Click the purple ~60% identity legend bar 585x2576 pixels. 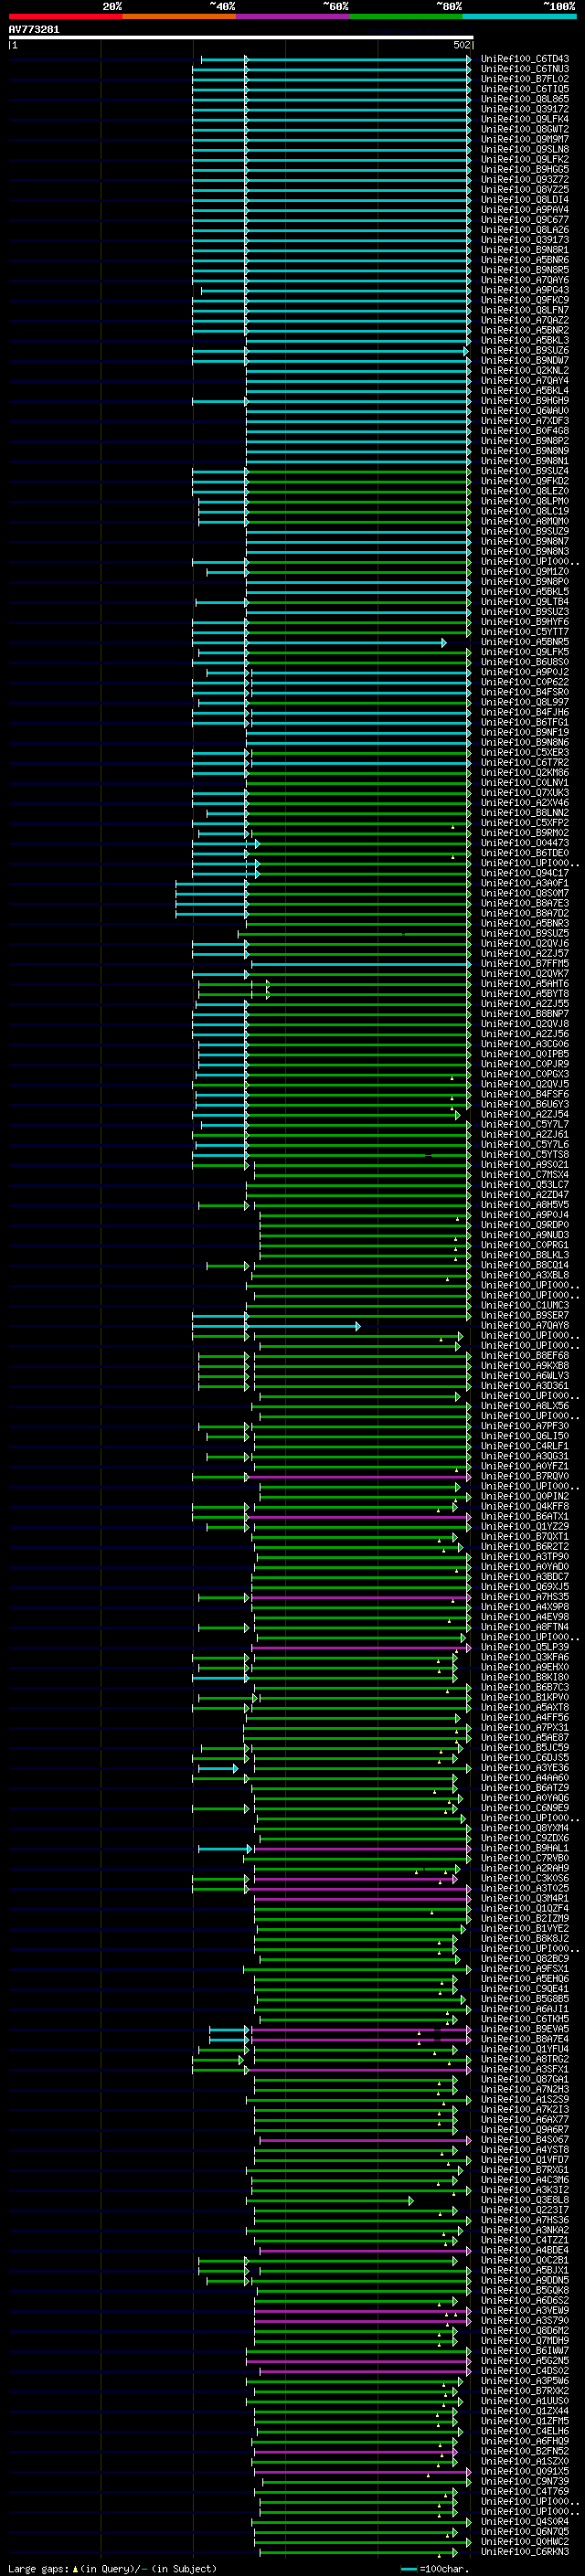click(x=293, y=16)
